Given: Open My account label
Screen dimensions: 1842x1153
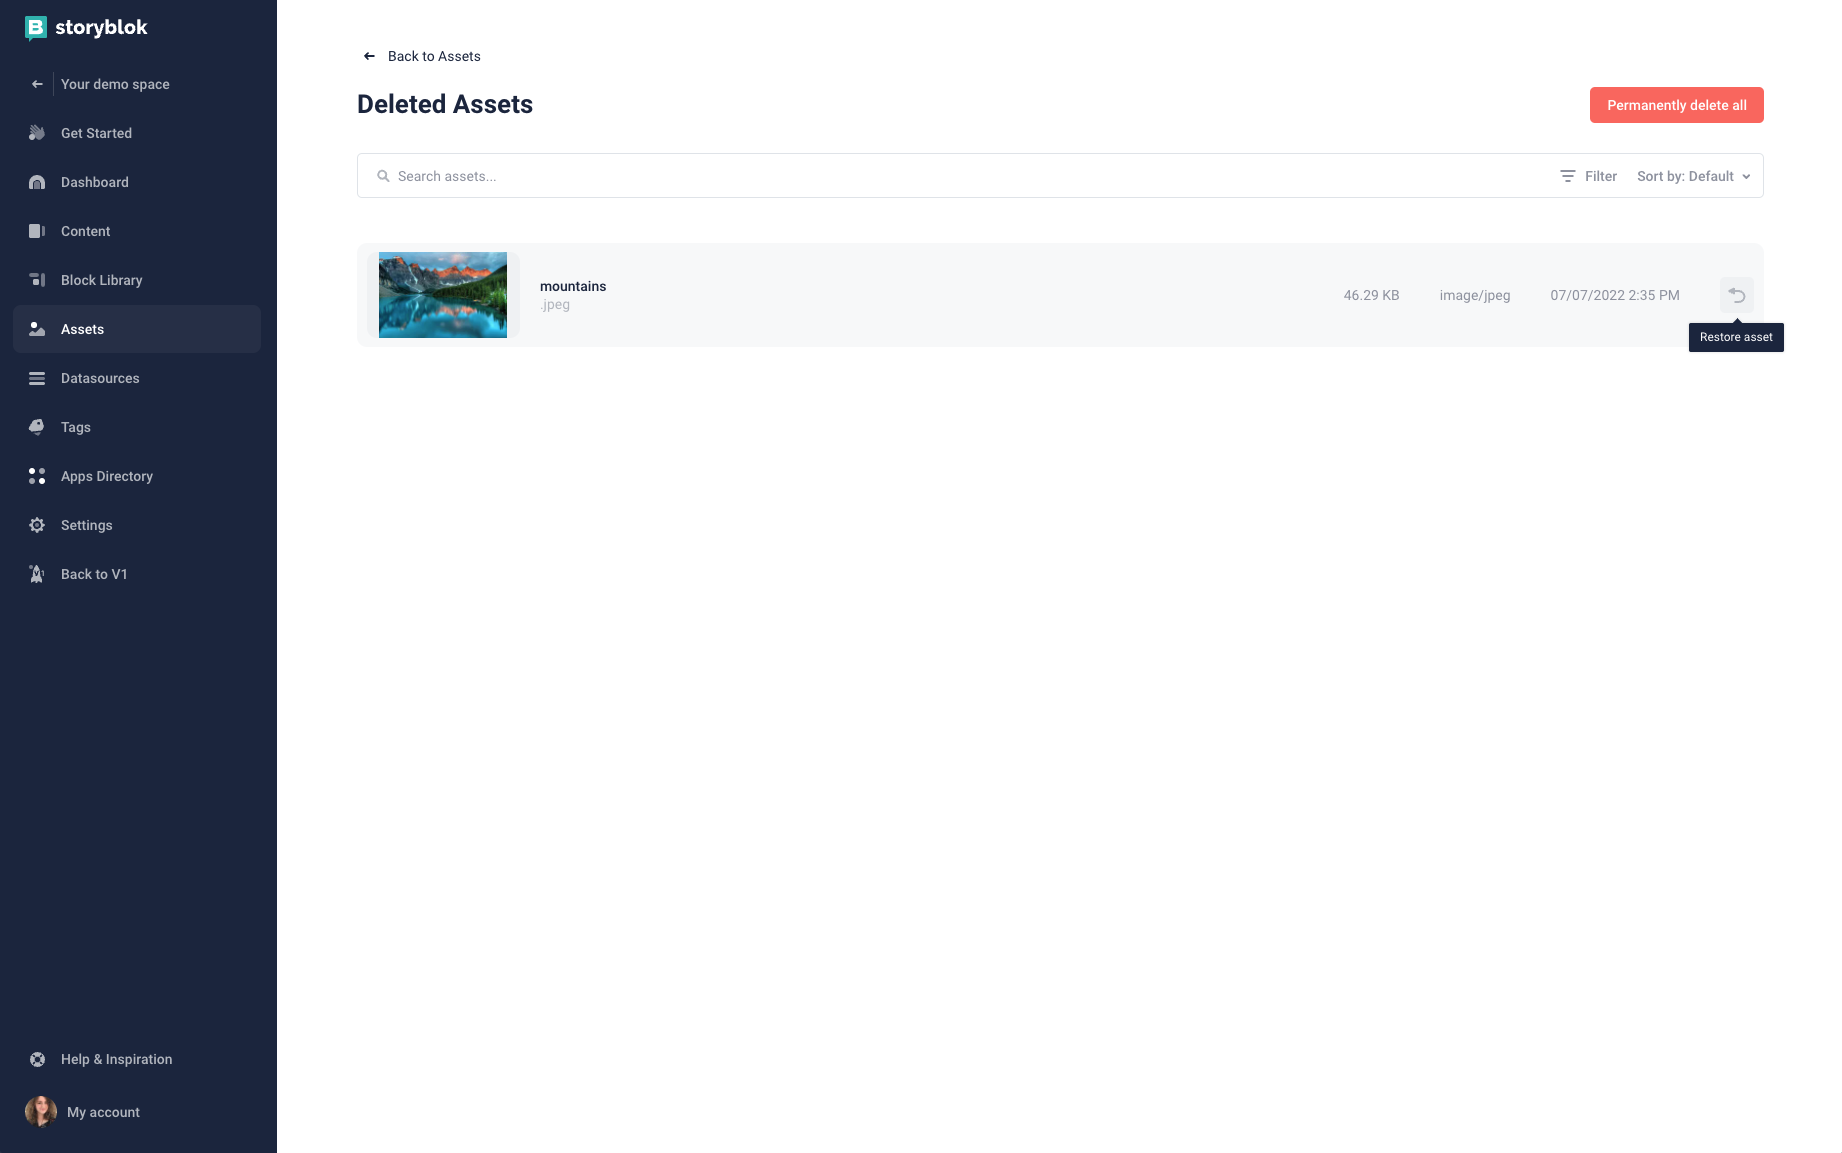Looking at the screenshot, I should click(x=103, y=1112).
